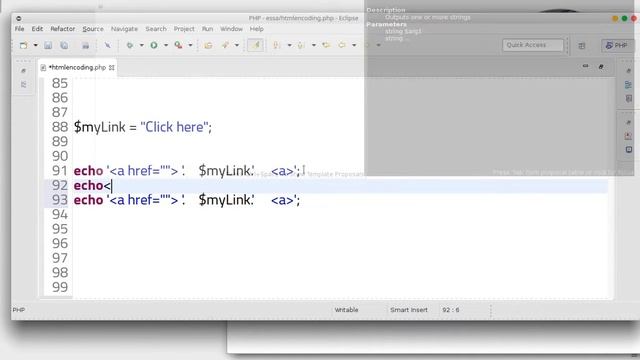Click the green Run icon
The height and width of the screenshot is (360, 640).
point(154,45)
